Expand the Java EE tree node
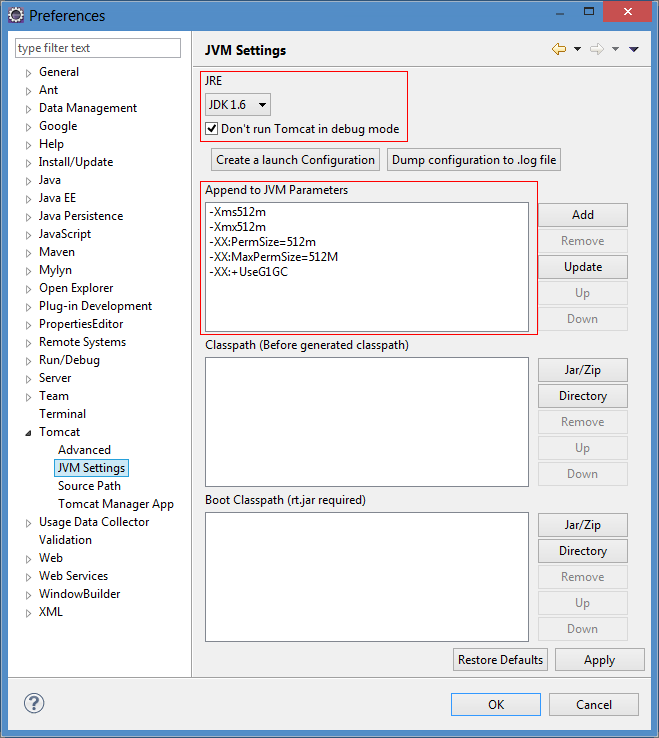This screenshot has width=659, height=738. (28, 199)
